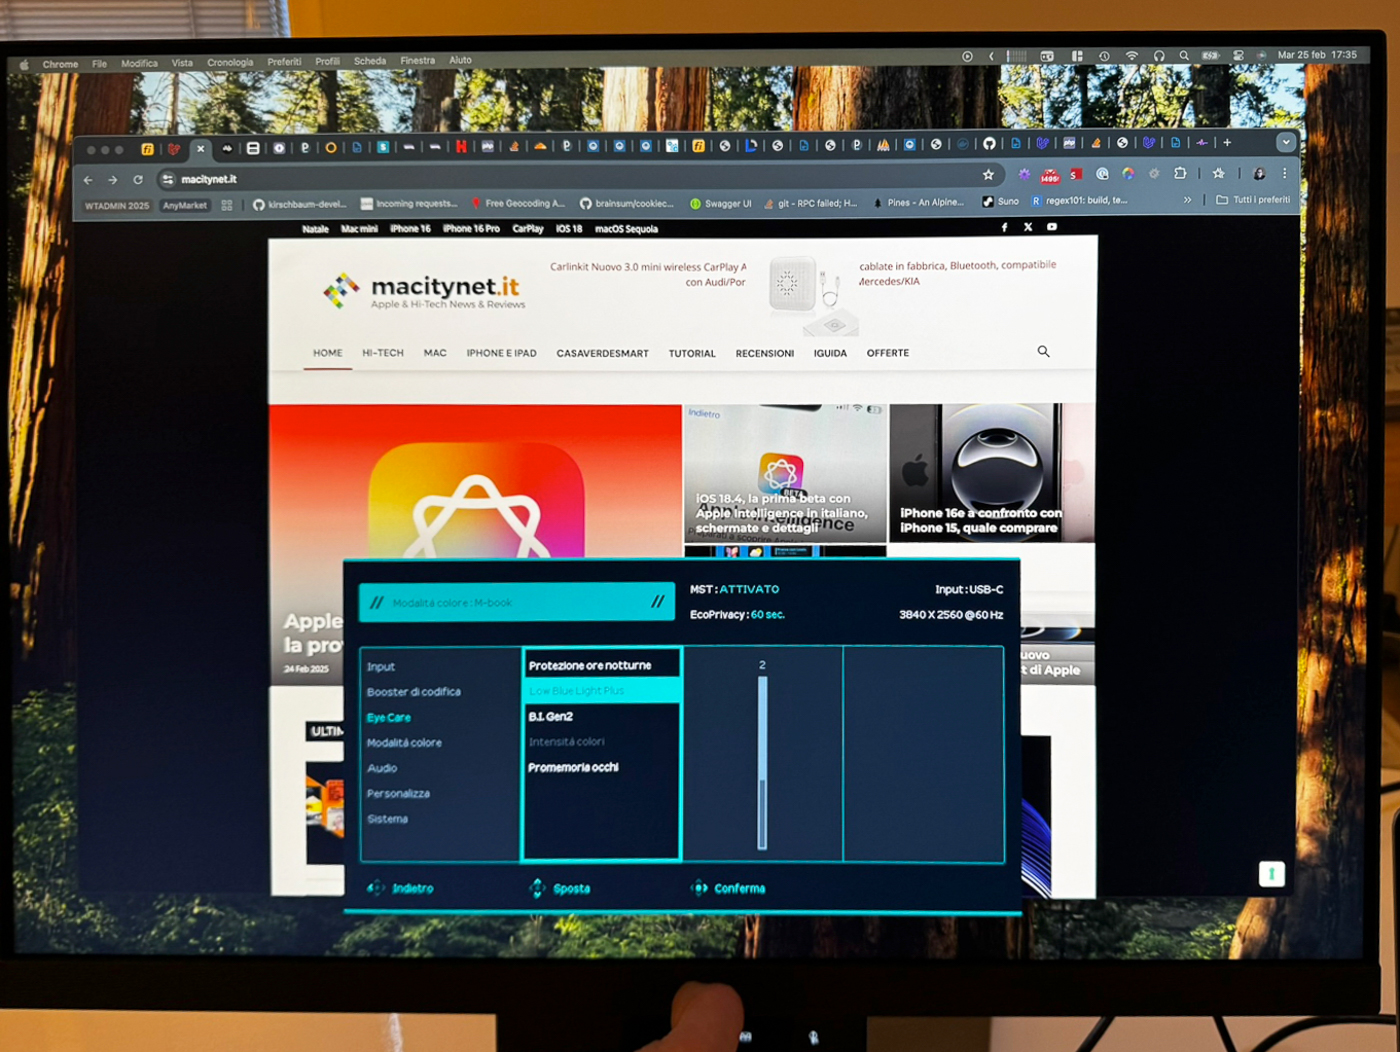This screenshot has height=1052, width=1400.
Task: Open the OFFERTE section
Action: [x=888, y=353]
